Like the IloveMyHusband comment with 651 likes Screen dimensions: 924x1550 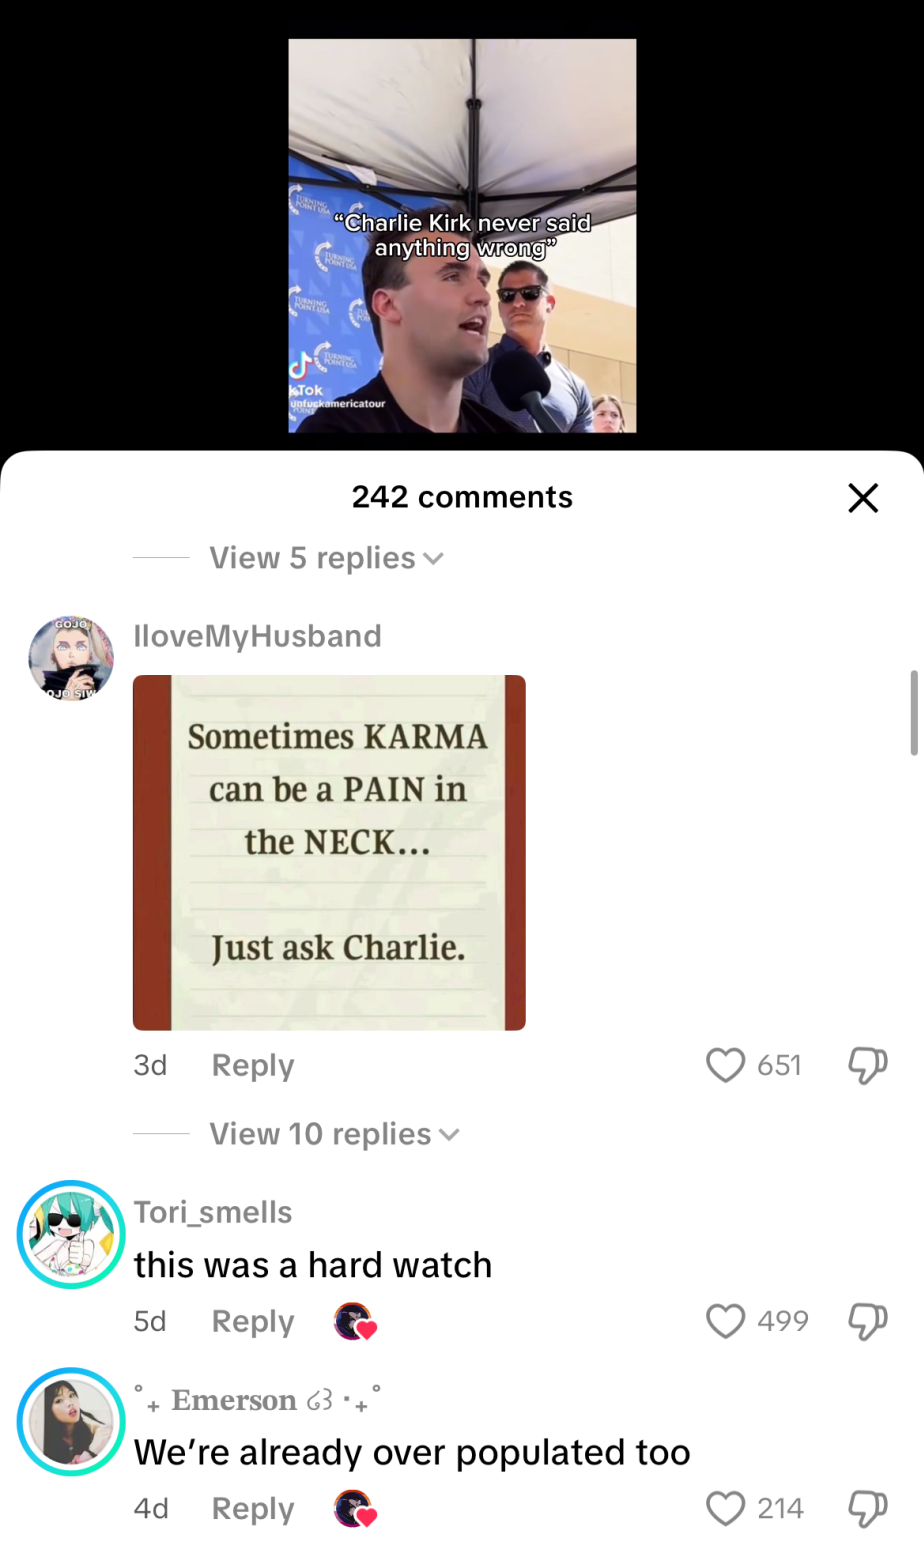[726, 1065]
